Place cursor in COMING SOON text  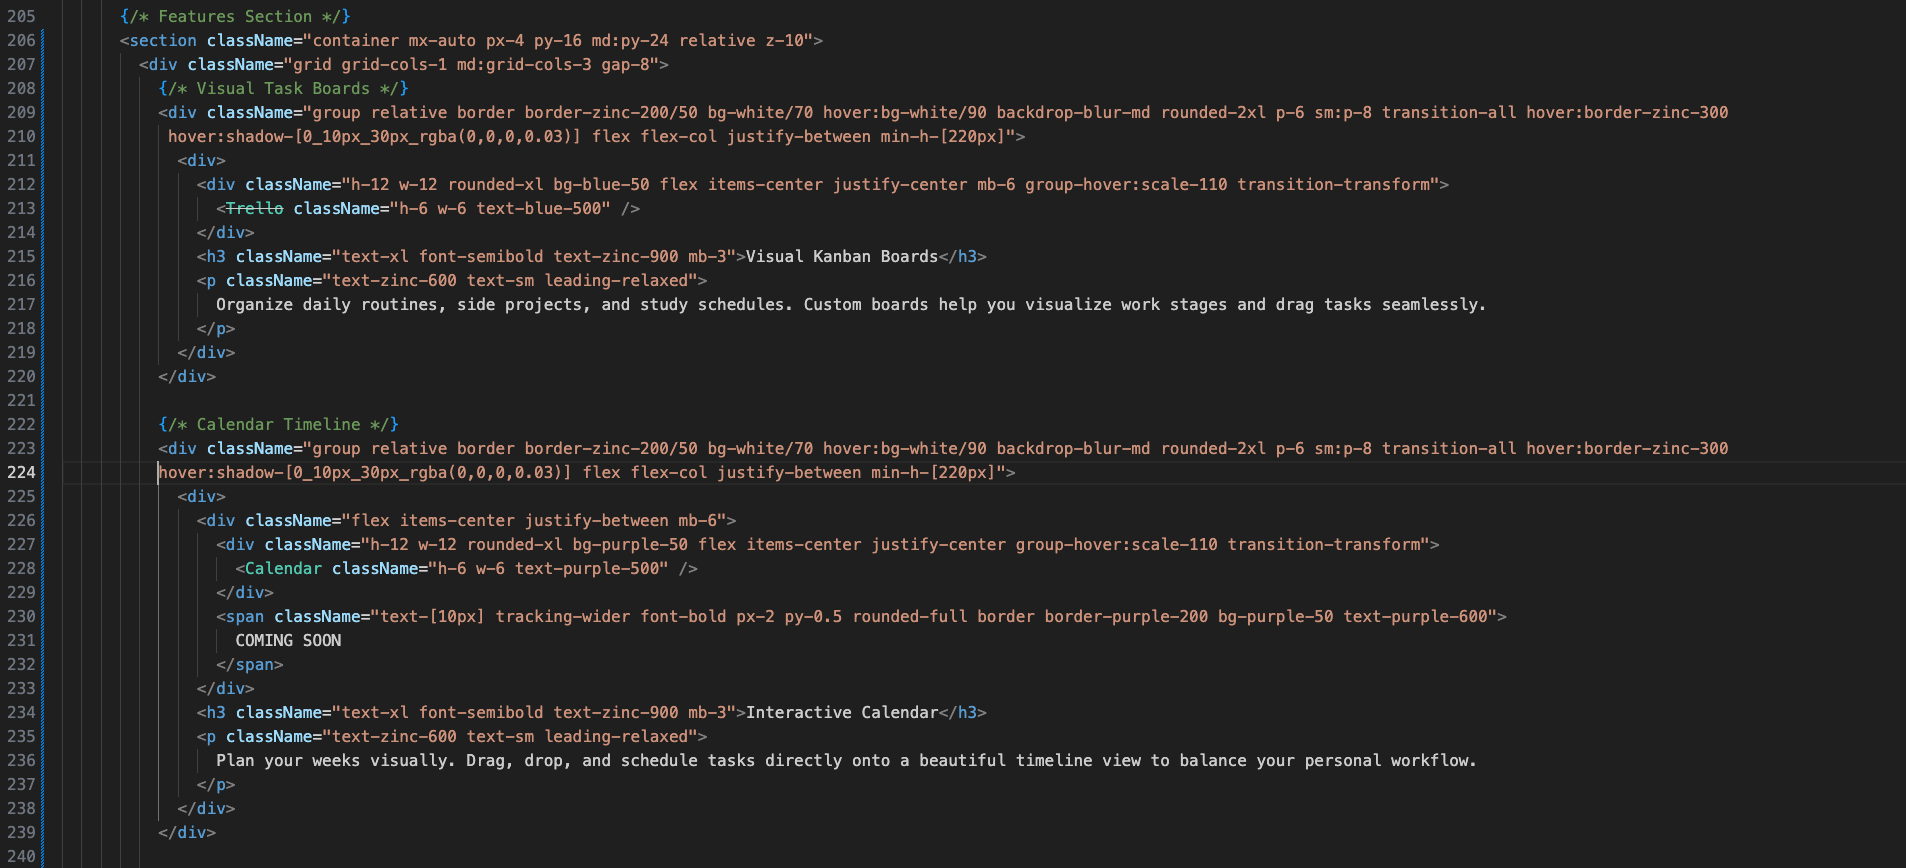click(288, 640)
